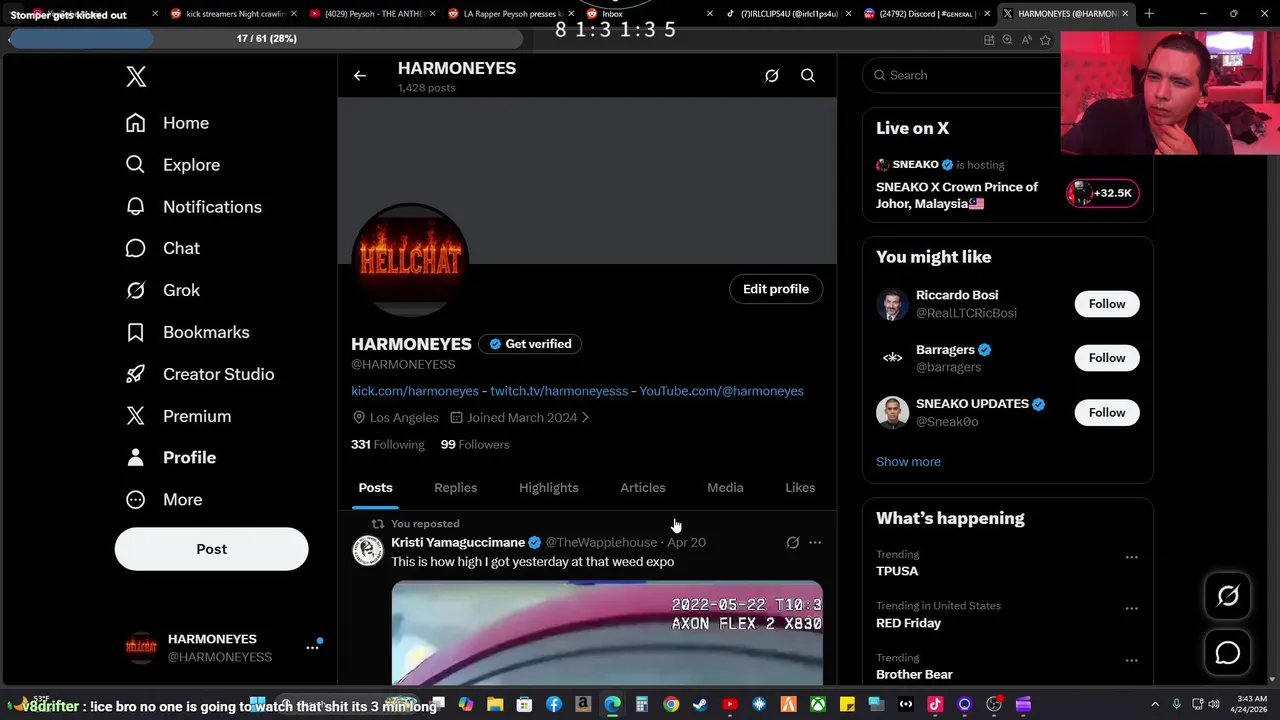Click Show more under You might like
The image size is (1280, 720).
pyautogui.click(x=908, y=461)
